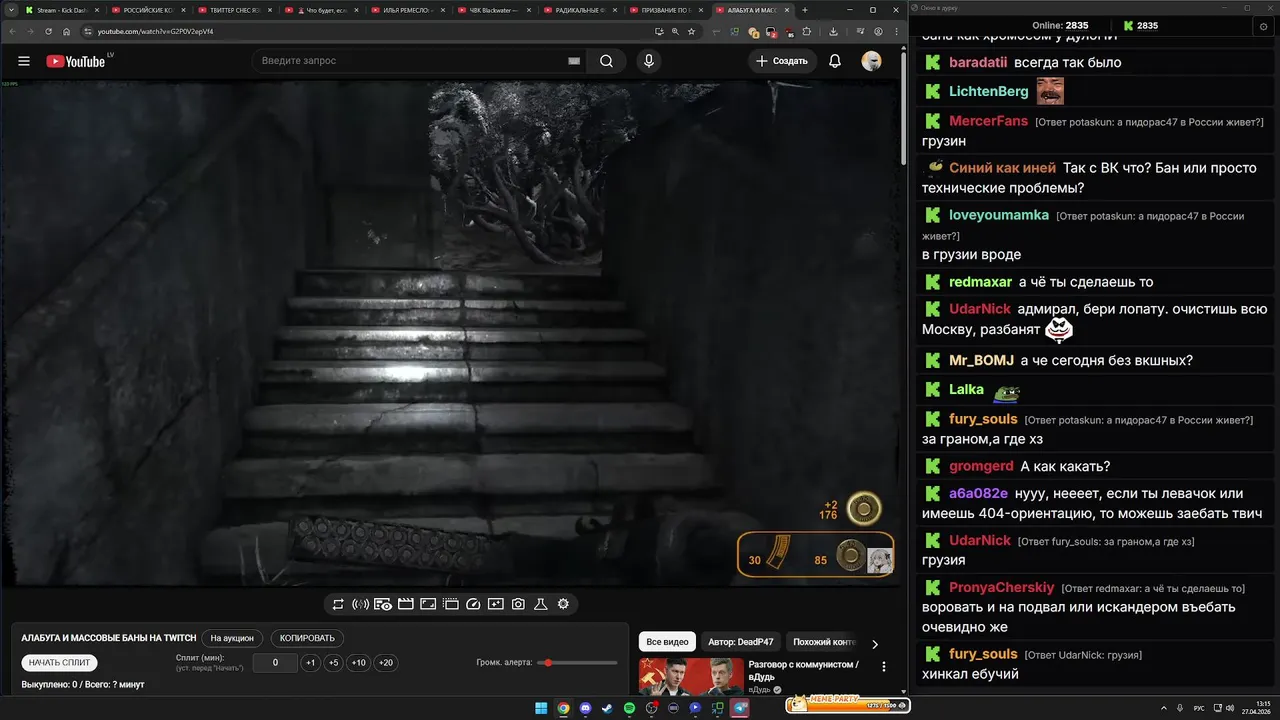Image resolution: width=1280 pixels, height=720 pixels.
Task: Click the pop-out window icon under player
Action: tap(450, 604)
